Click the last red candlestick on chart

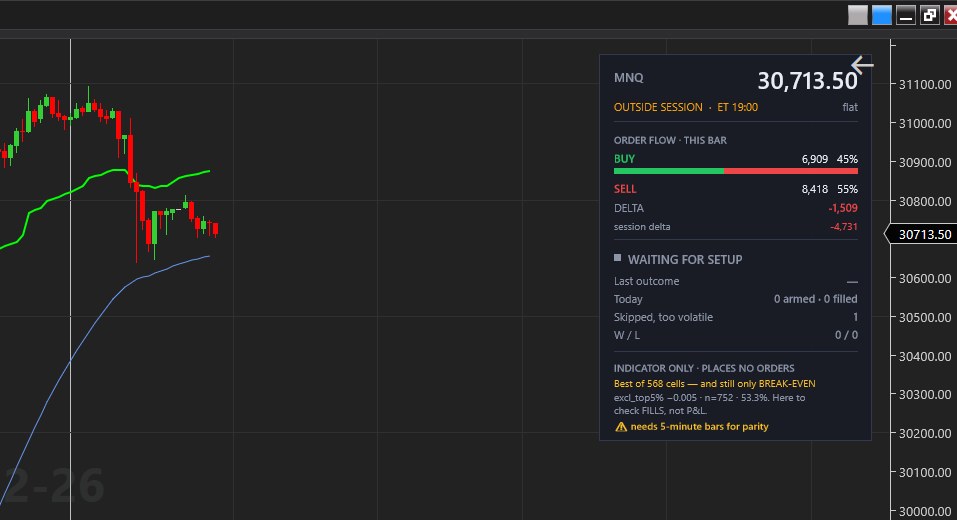pos(215,229)
